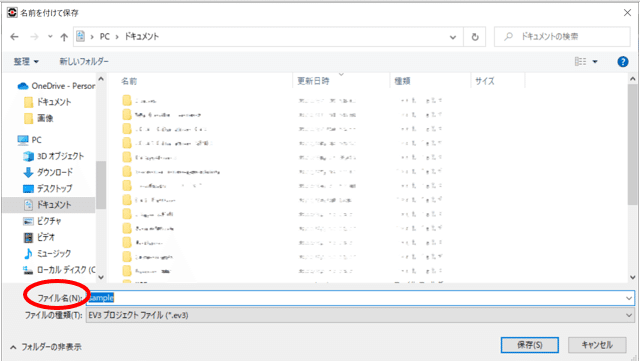Click the 保存(S) button

pos(529,345)
